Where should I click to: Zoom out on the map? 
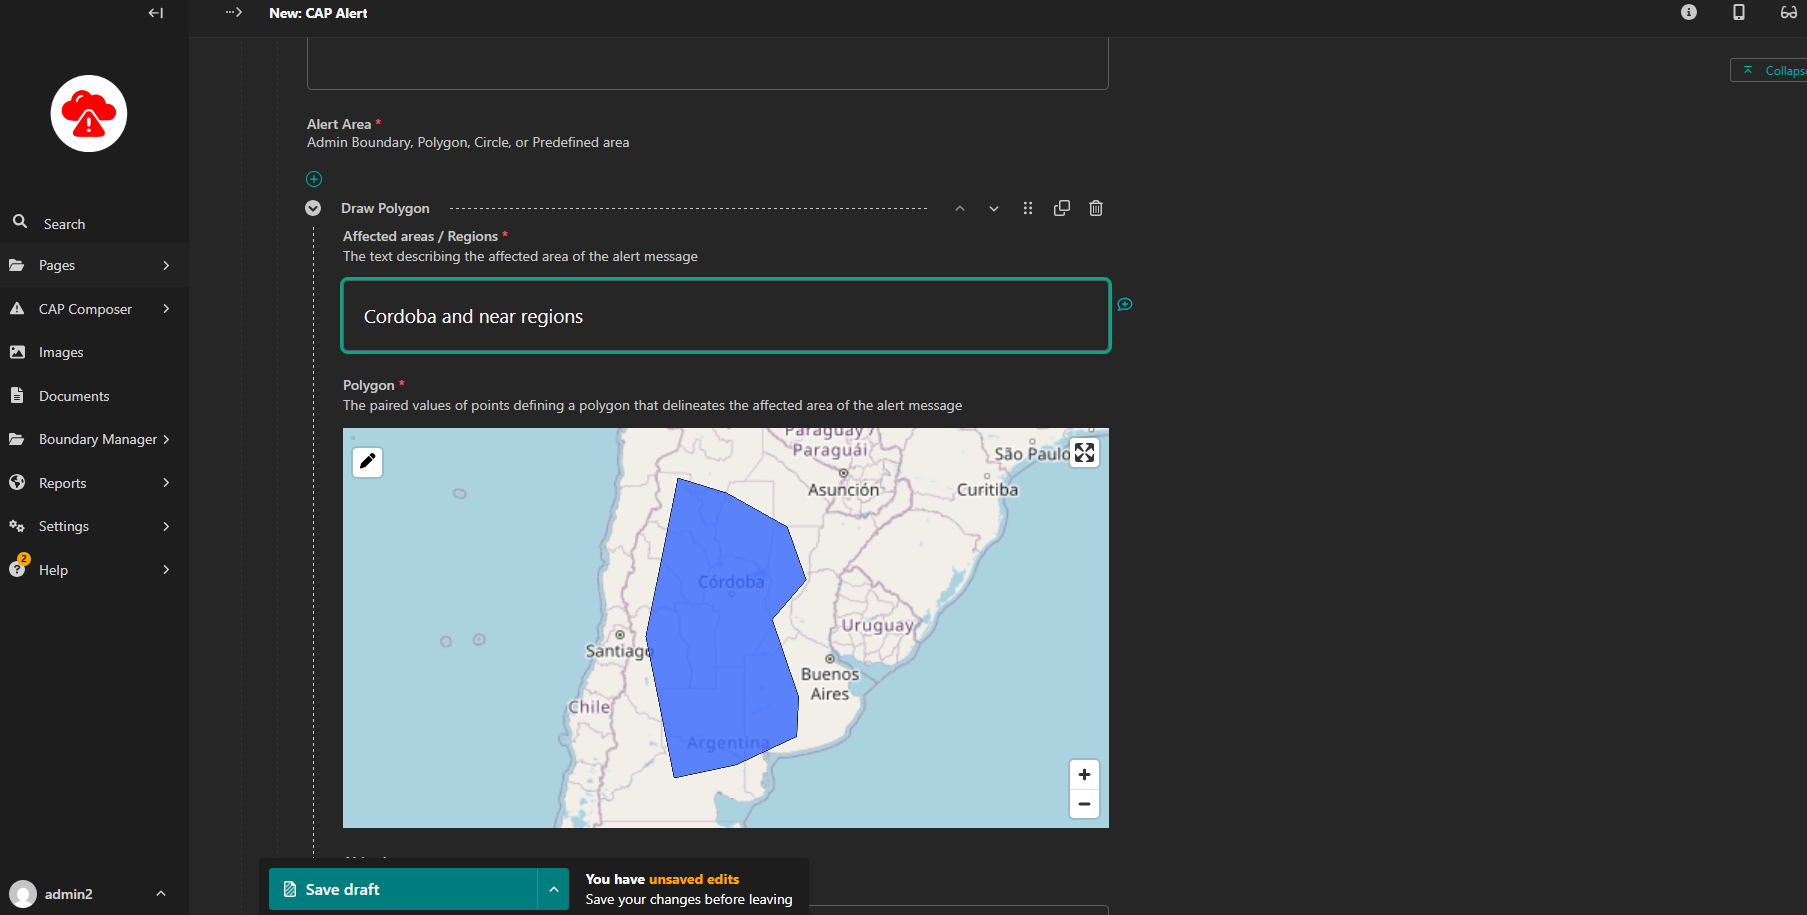[x=1084, y=804]
